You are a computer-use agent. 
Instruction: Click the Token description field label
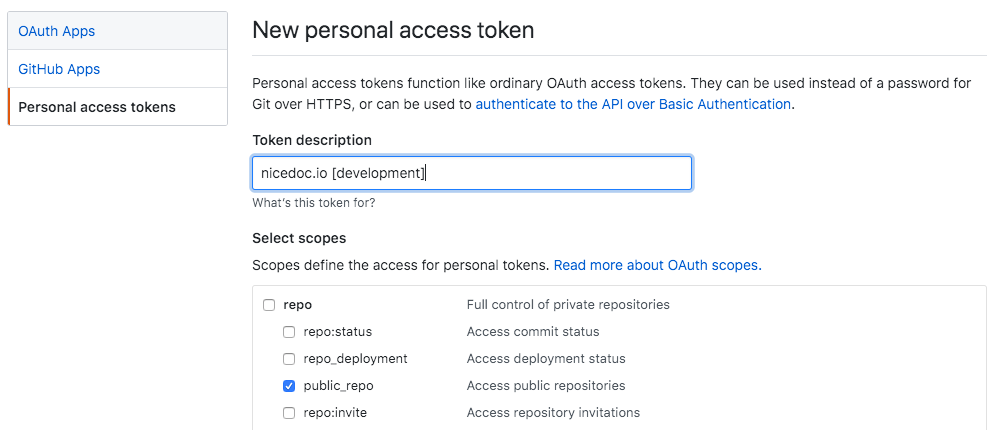pos(312,140)
